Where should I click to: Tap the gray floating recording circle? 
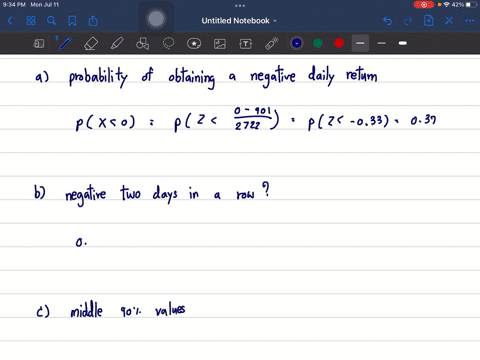coord(156,19)
